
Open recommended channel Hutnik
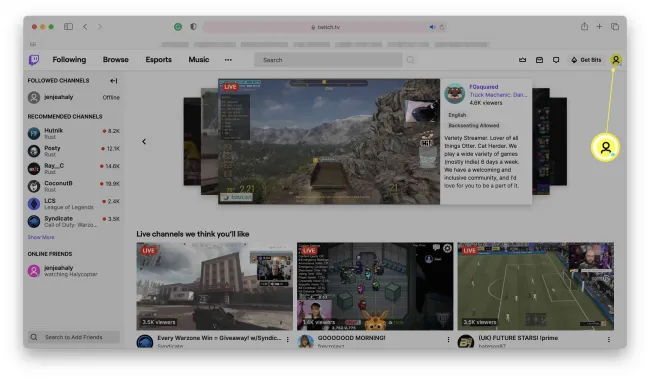click(73, 133)
